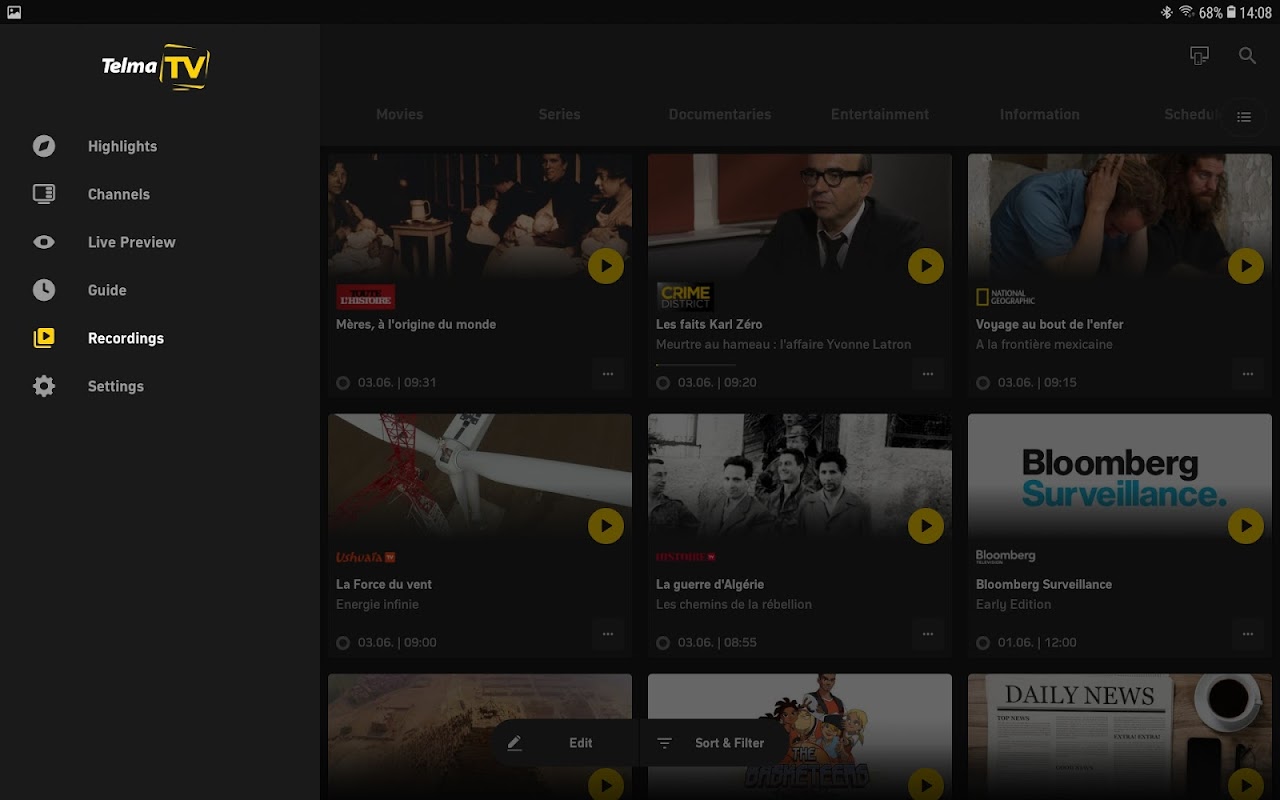Open the Guide clock icon

tap(44, 290)
